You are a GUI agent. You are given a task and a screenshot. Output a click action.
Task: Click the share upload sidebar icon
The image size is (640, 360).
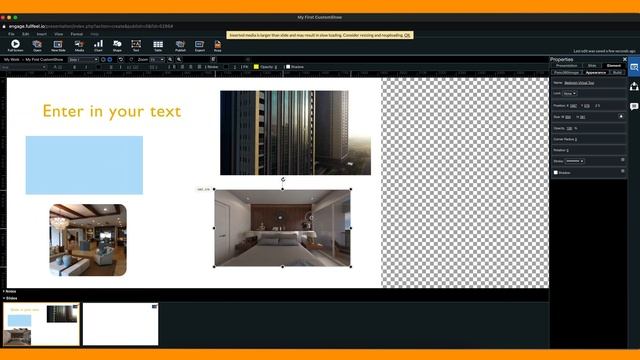click(634, 87)
